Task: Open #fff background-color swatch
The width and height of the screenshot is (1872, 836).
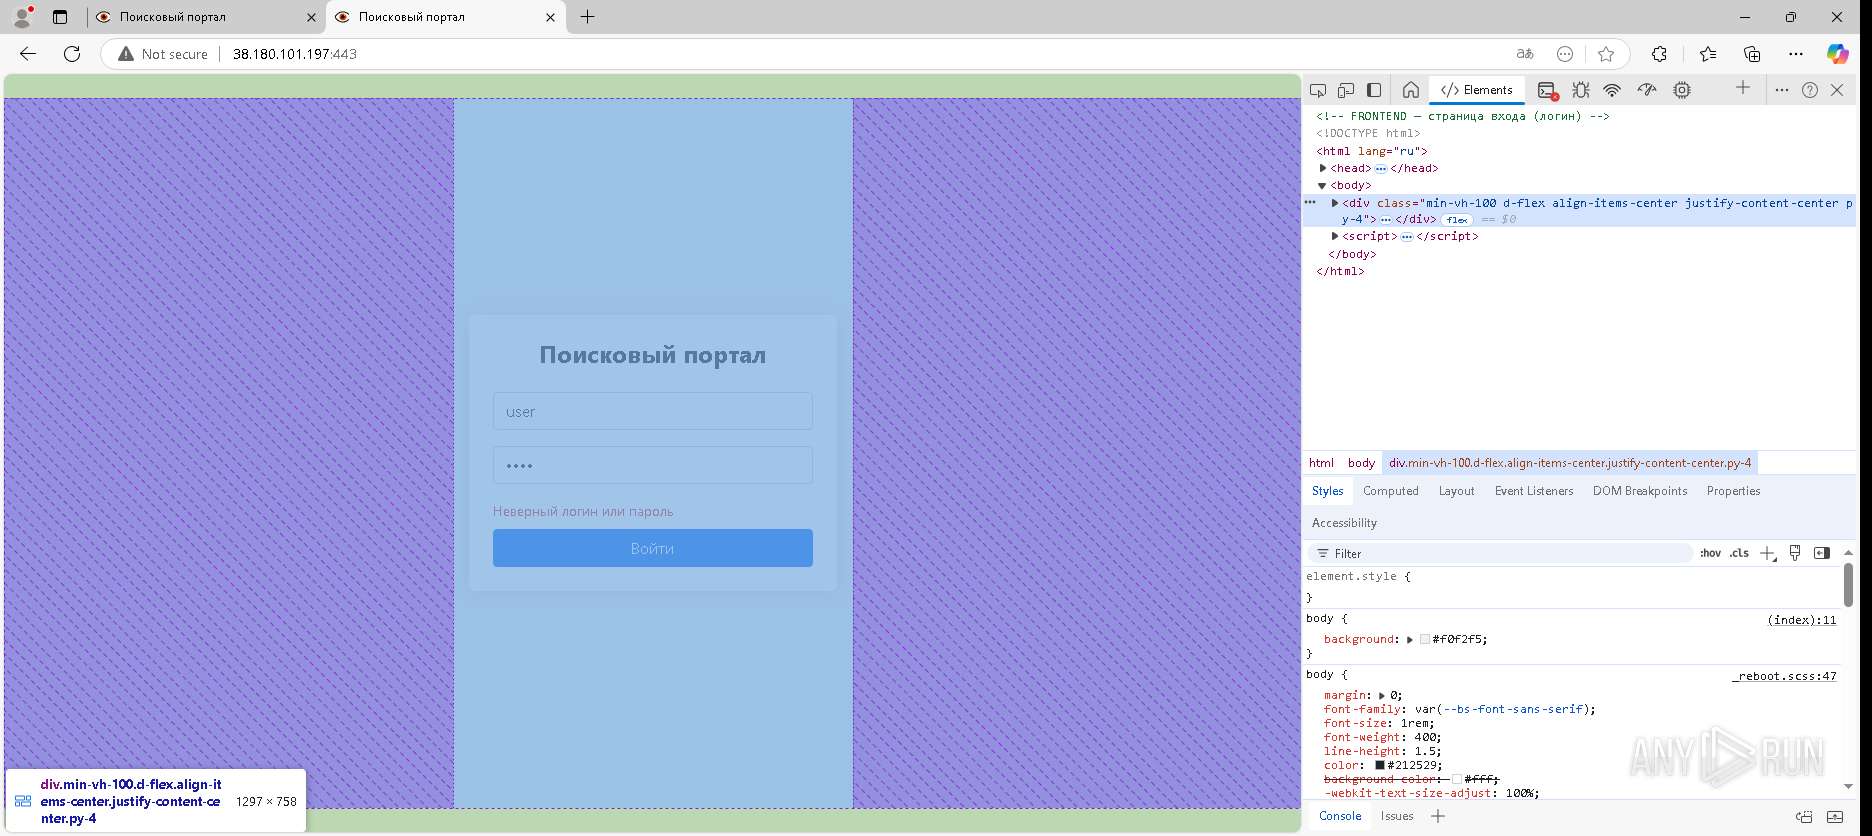Action: 1457,779
